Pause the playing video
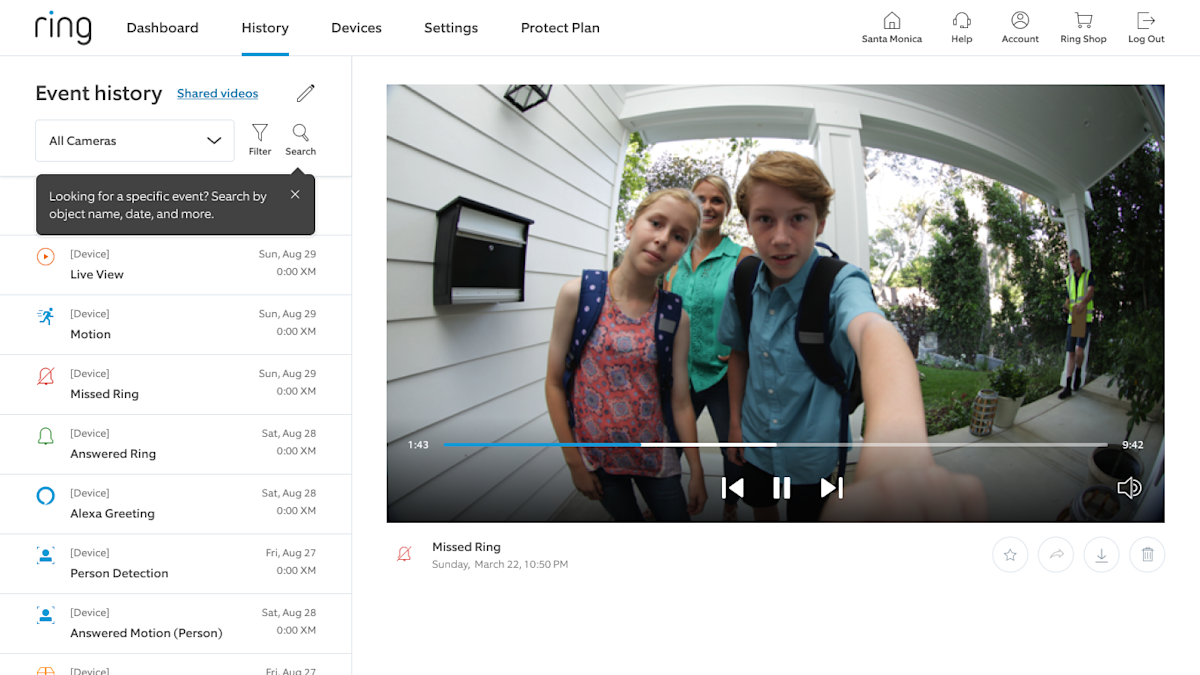Image resolution: width=1200 pixels, height=675 pixels. [x=782, y=488]
